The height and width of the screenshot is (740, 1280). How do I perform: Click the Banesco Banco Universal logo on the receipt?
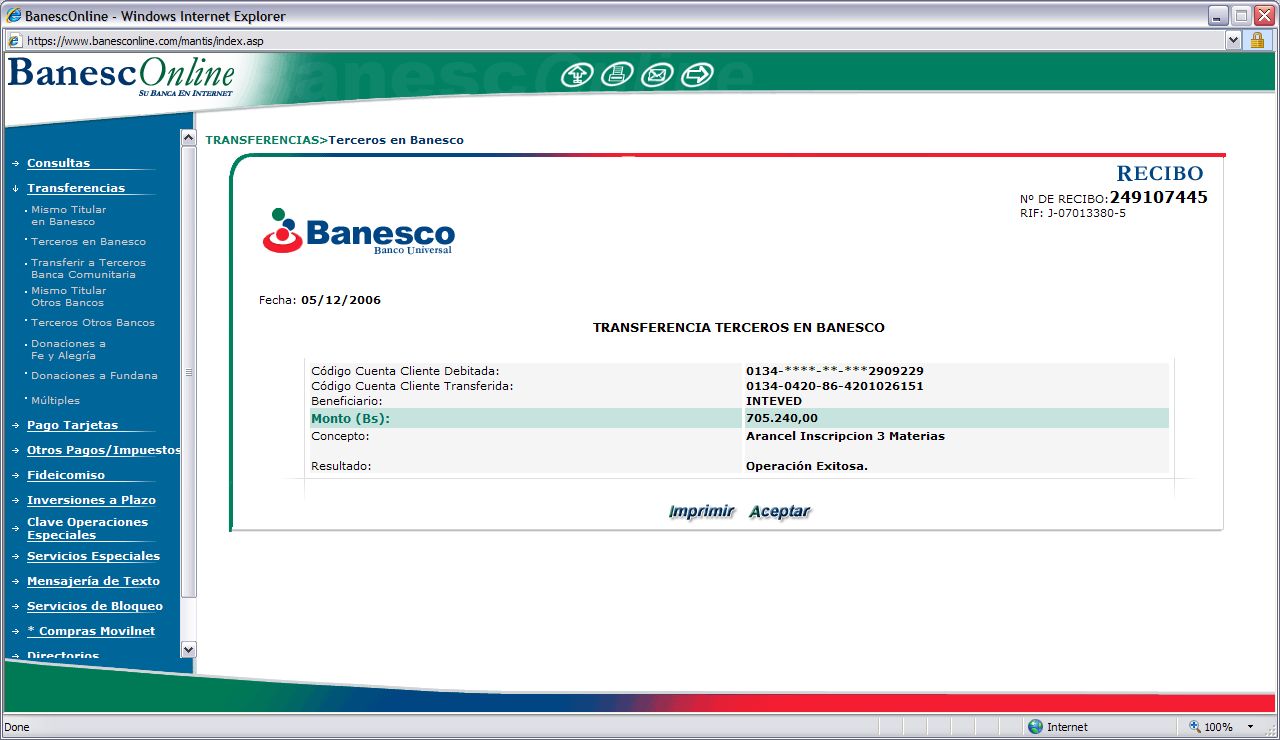click(358, 231)
